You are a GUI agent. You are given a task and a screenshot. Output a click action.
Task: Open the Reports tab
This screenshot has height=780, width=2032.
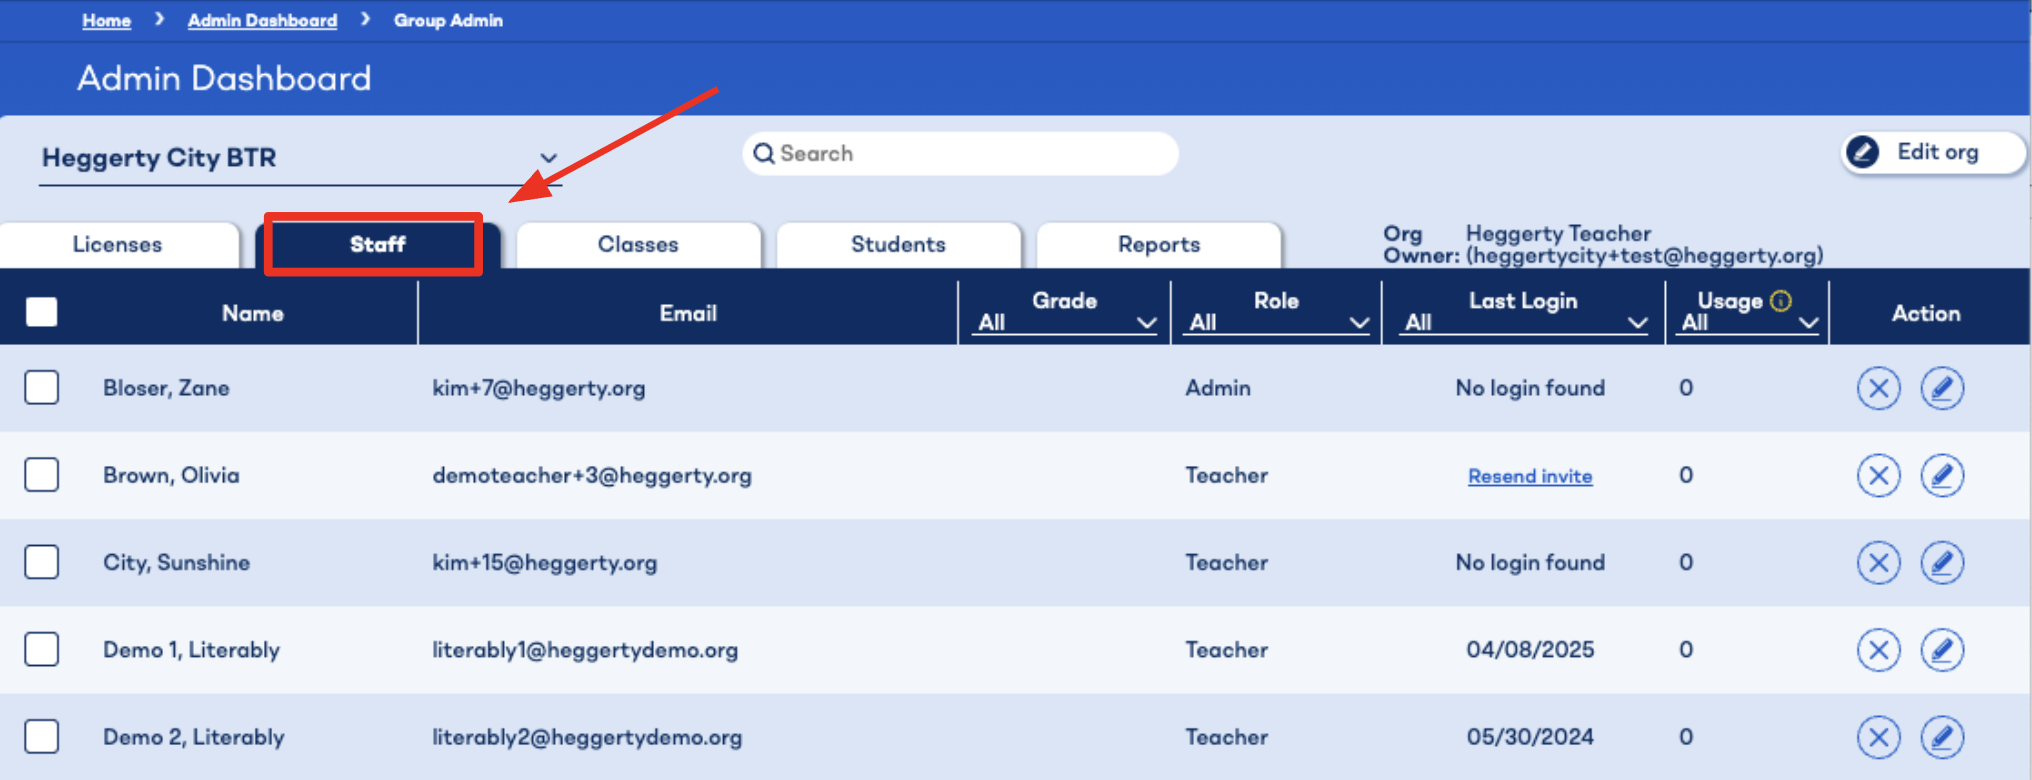pyautogui.click(x=1159, y=245)
